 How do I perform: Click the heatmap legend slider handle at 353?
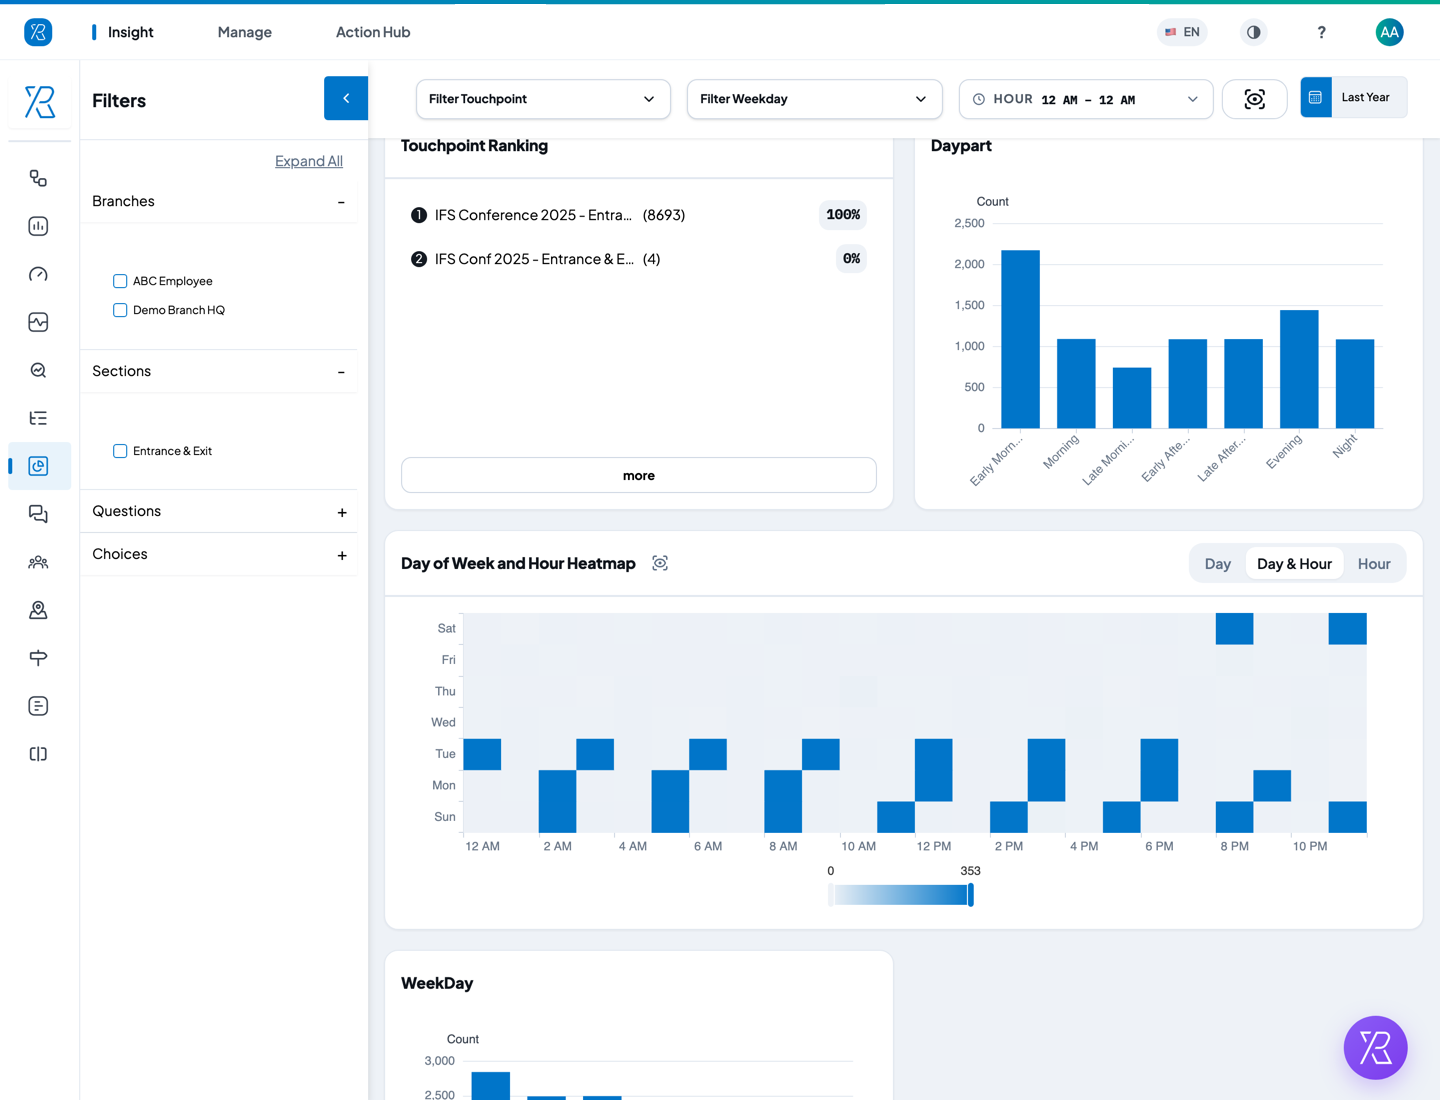coord(970,895)
